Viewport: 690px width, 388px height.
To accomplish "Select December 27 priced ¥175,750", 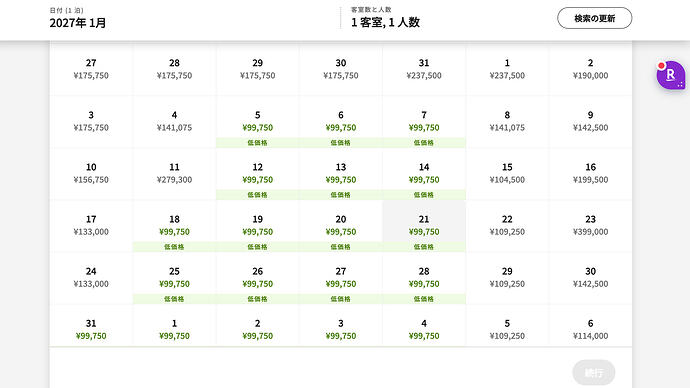I will [x=91, y=70].
